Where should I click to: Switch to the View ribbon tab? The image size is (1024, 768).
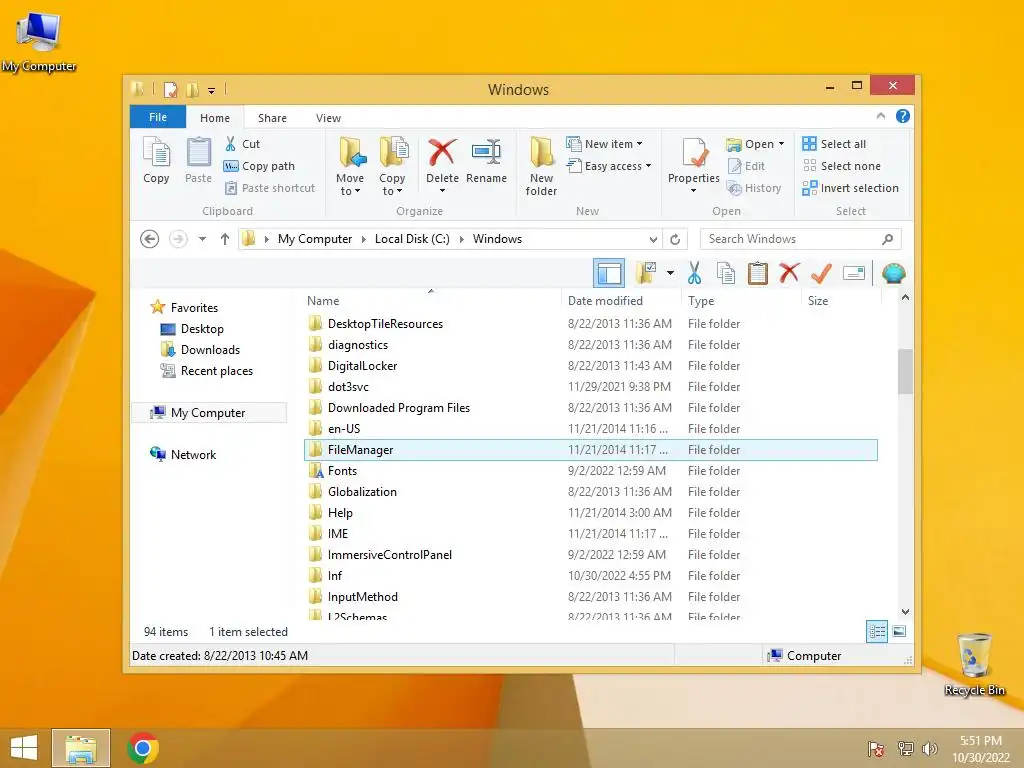(328, 118)
